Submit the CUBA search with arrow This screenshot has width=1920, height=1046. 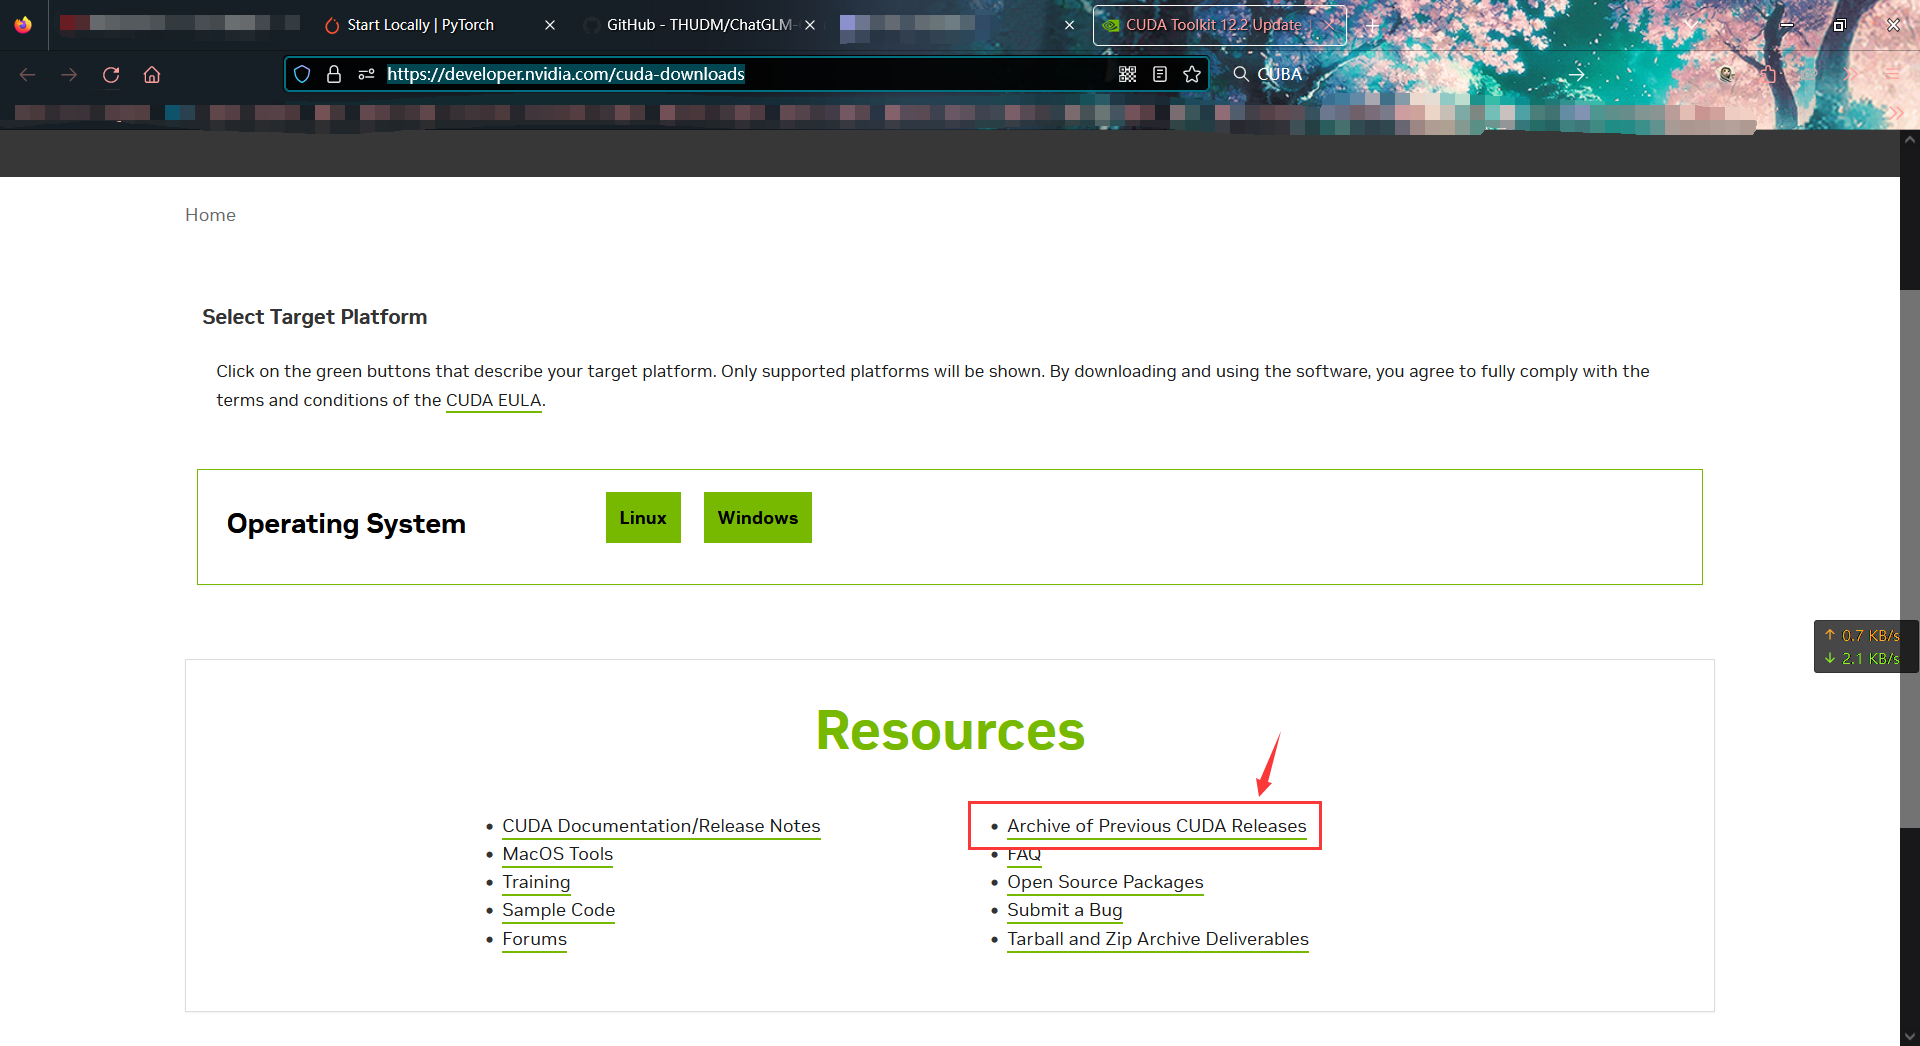coord(1577,74)
